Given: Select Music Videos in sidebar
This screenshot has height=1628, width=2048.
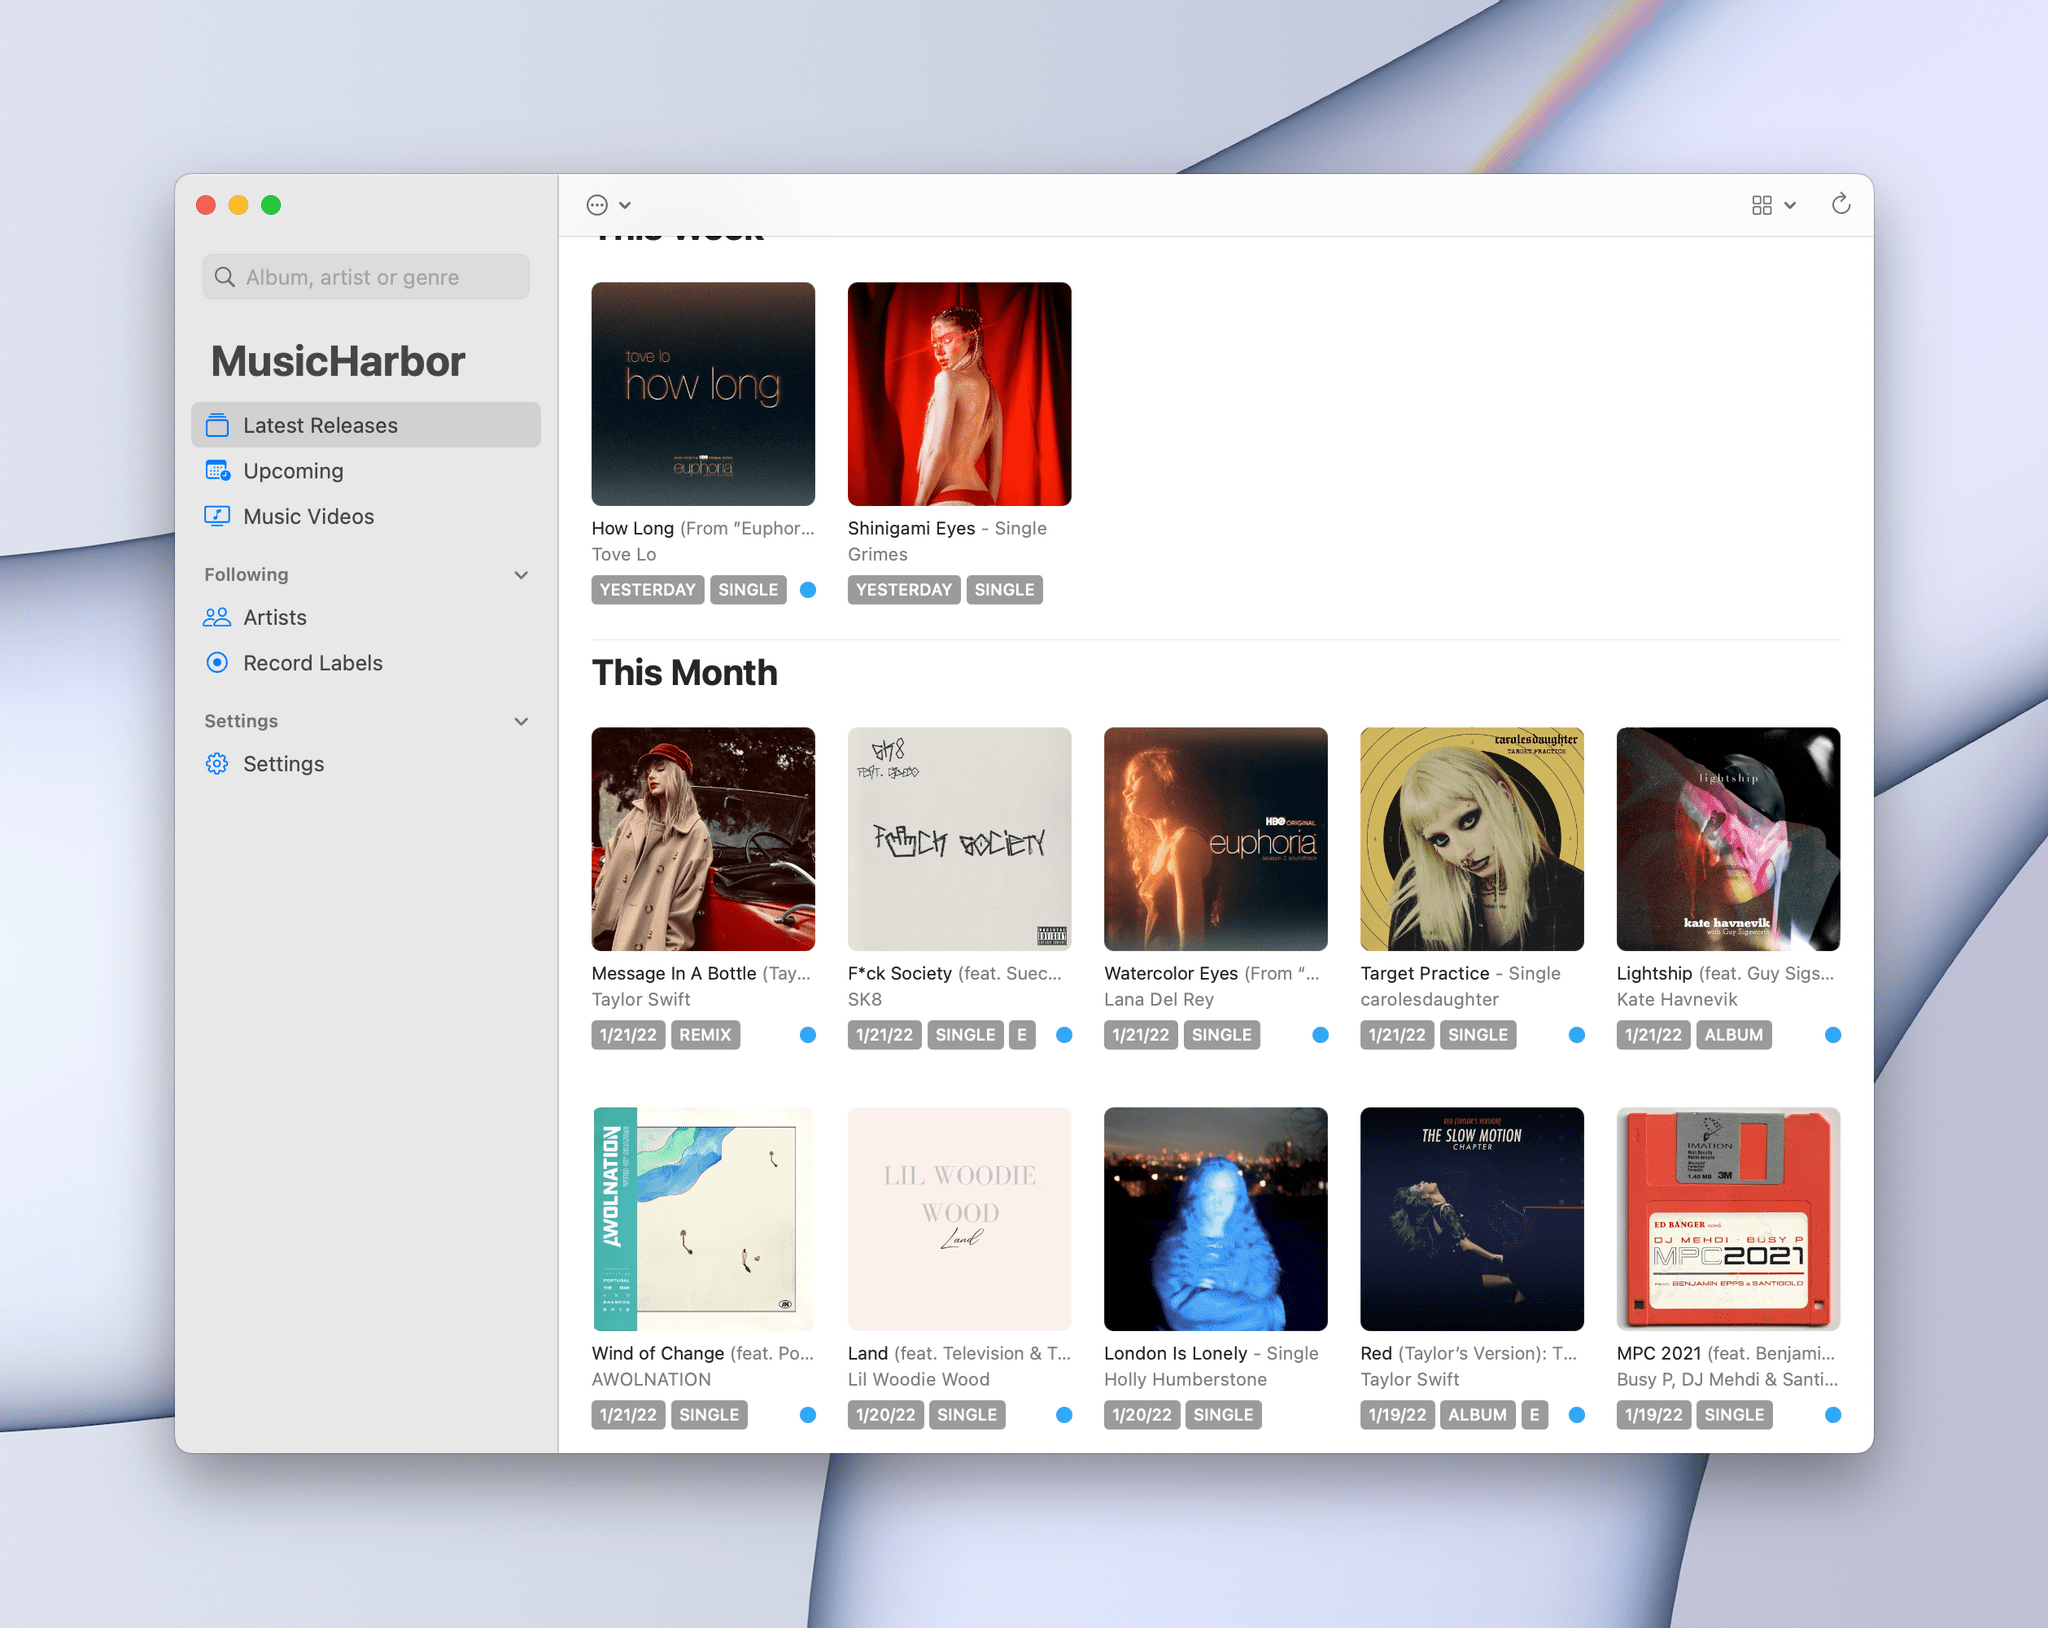Looking at the screenshot, I should [366, 516].
